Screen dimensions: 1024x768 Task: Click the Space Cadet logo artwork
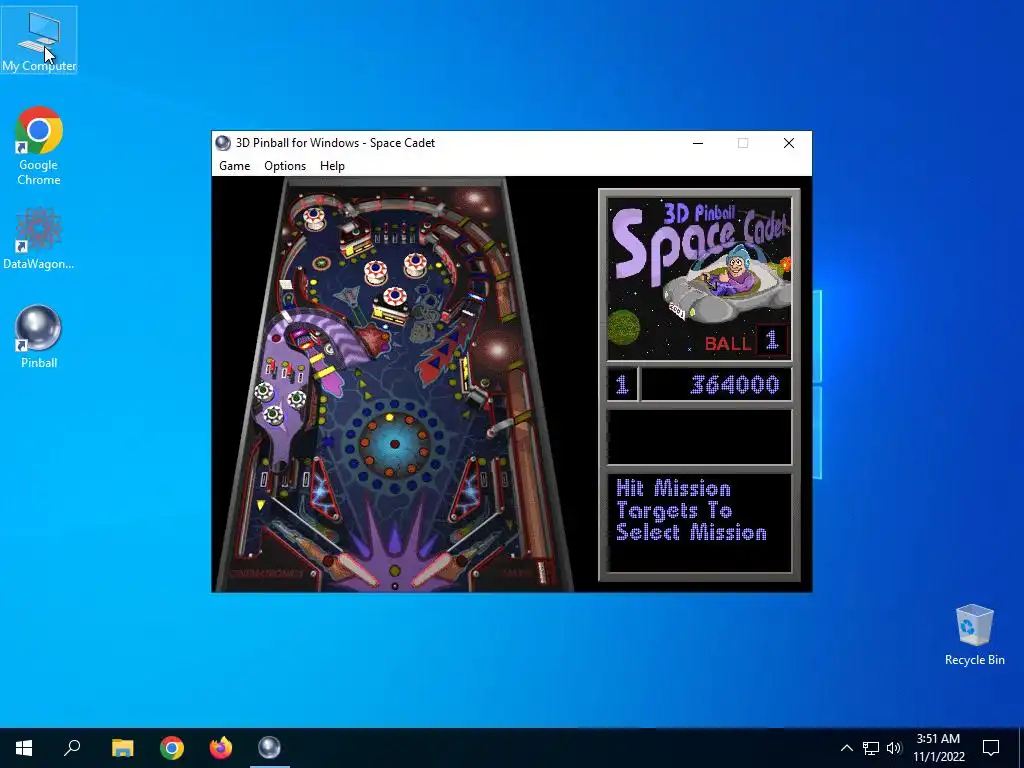[699, 280]
